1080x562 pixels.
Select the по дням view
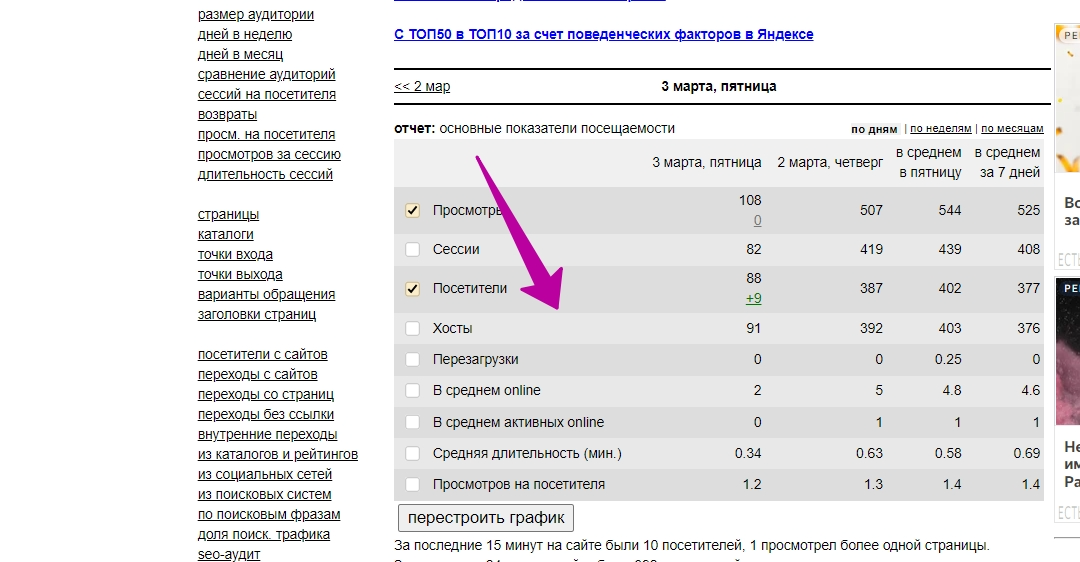[x=874, y=129]
